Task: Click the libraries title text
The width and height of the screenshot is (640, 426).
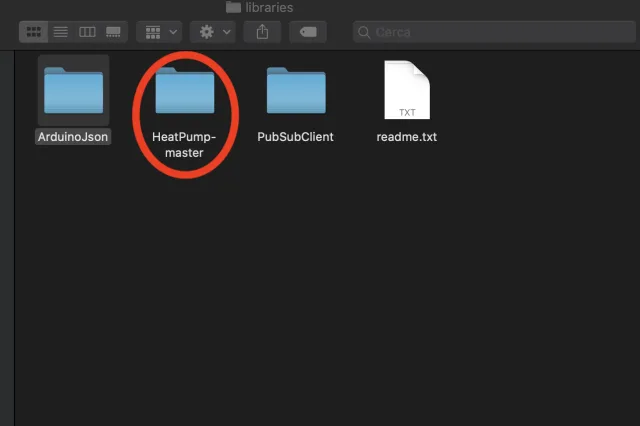Action: [270, 7]
